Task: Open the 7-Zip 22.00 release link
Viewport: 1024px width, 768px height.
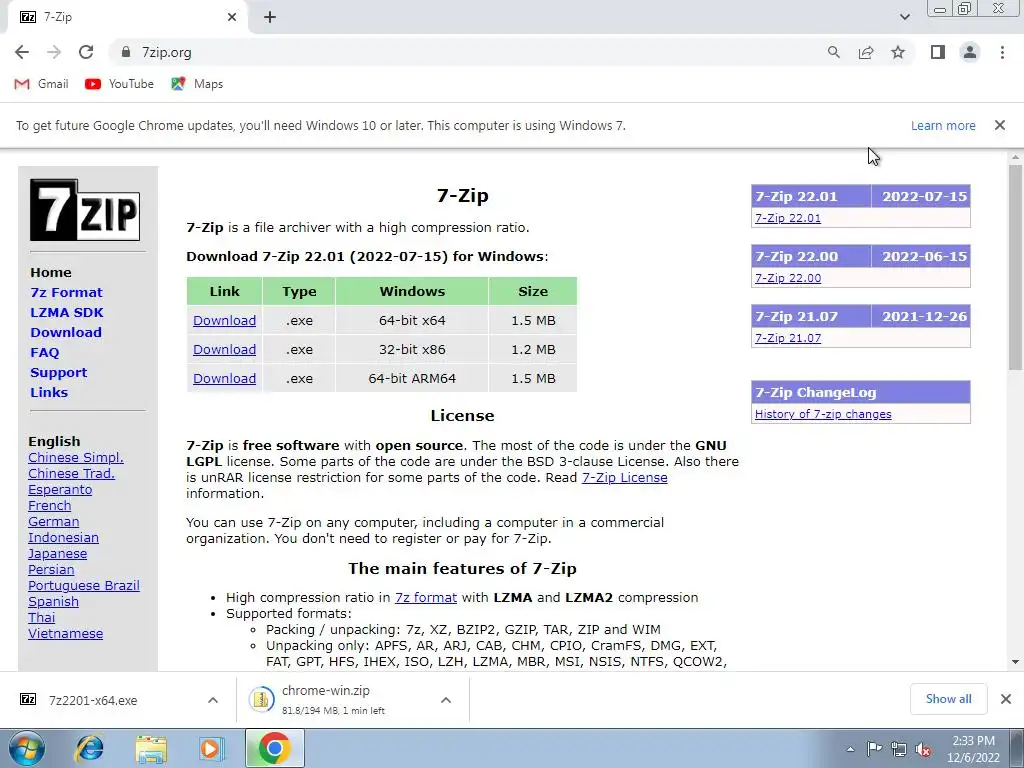Action: click(x=788, y=278)
